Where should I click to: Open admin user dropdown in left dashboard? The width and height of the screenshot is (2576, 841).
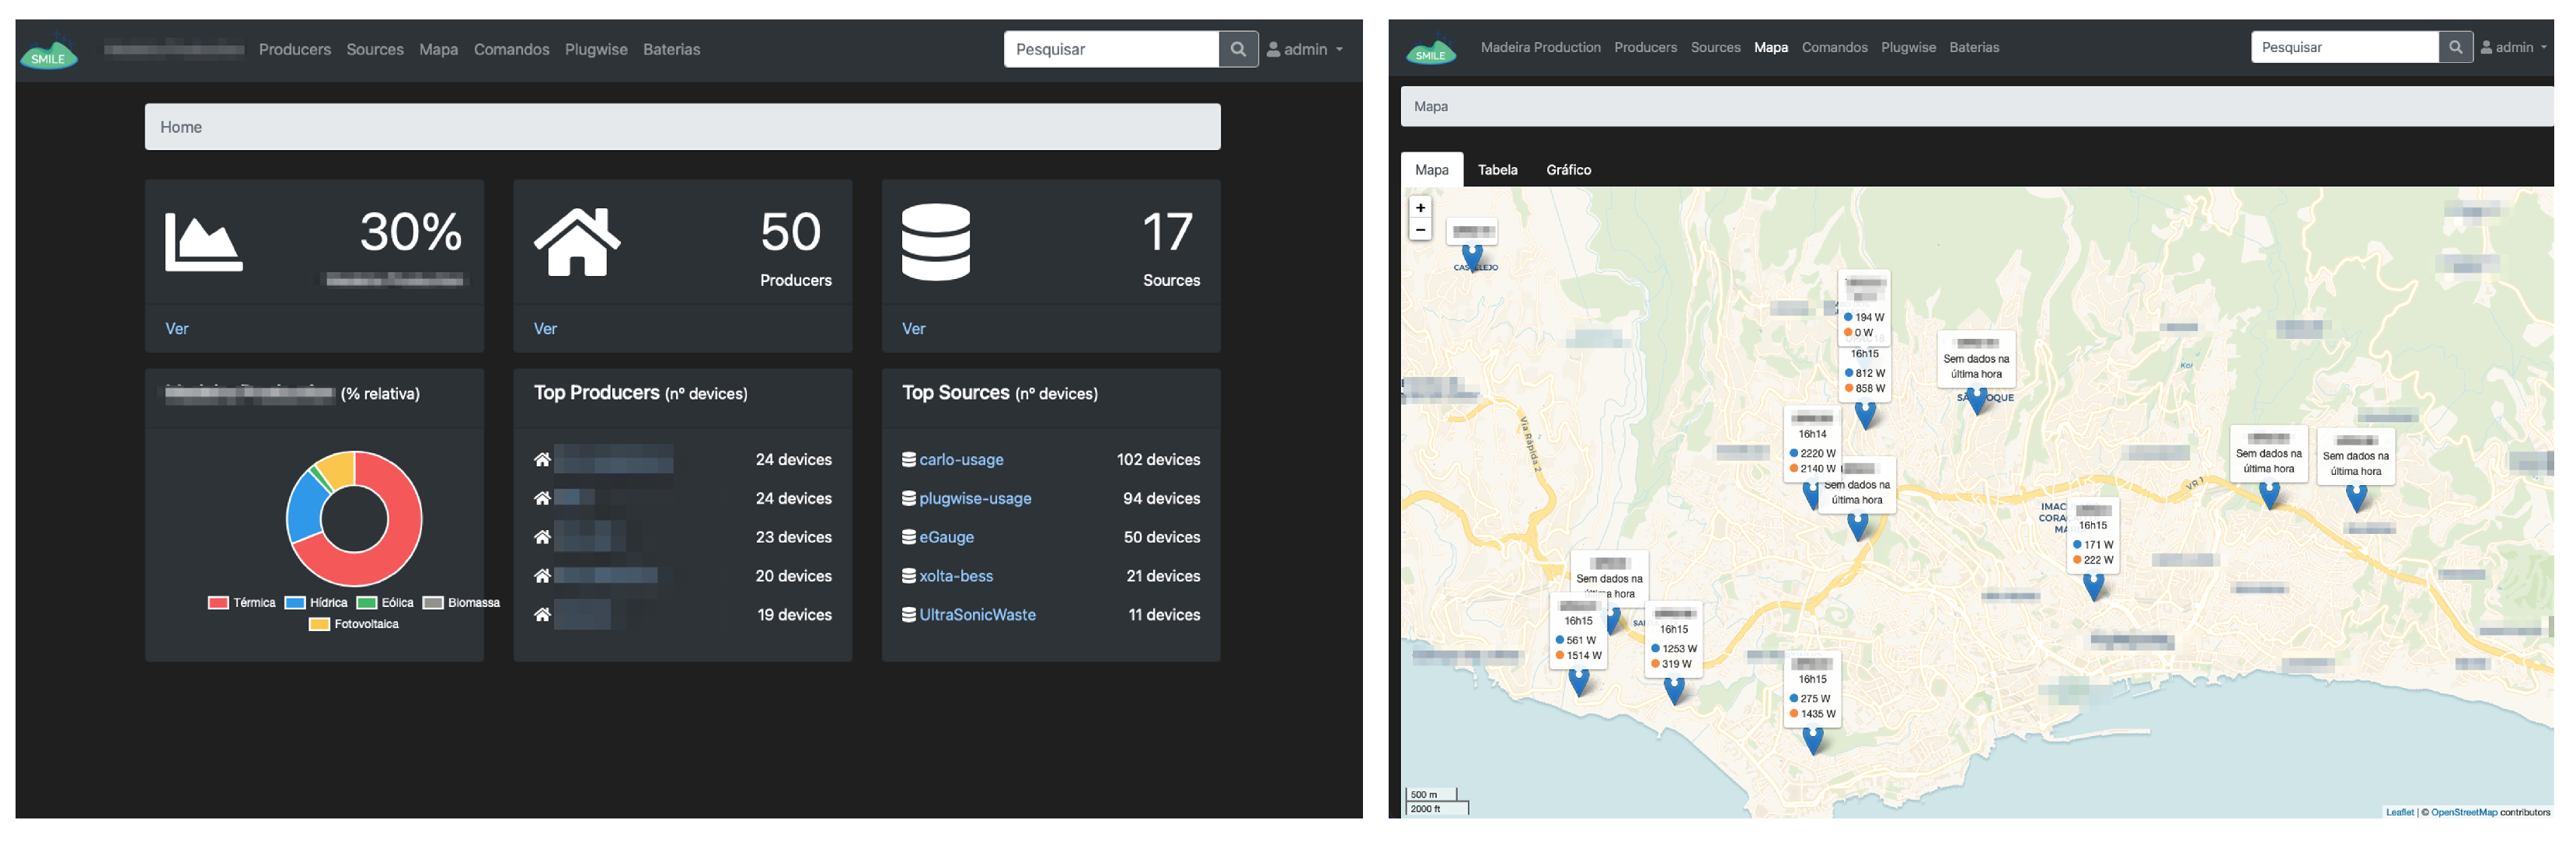[x=1305, y=49]
